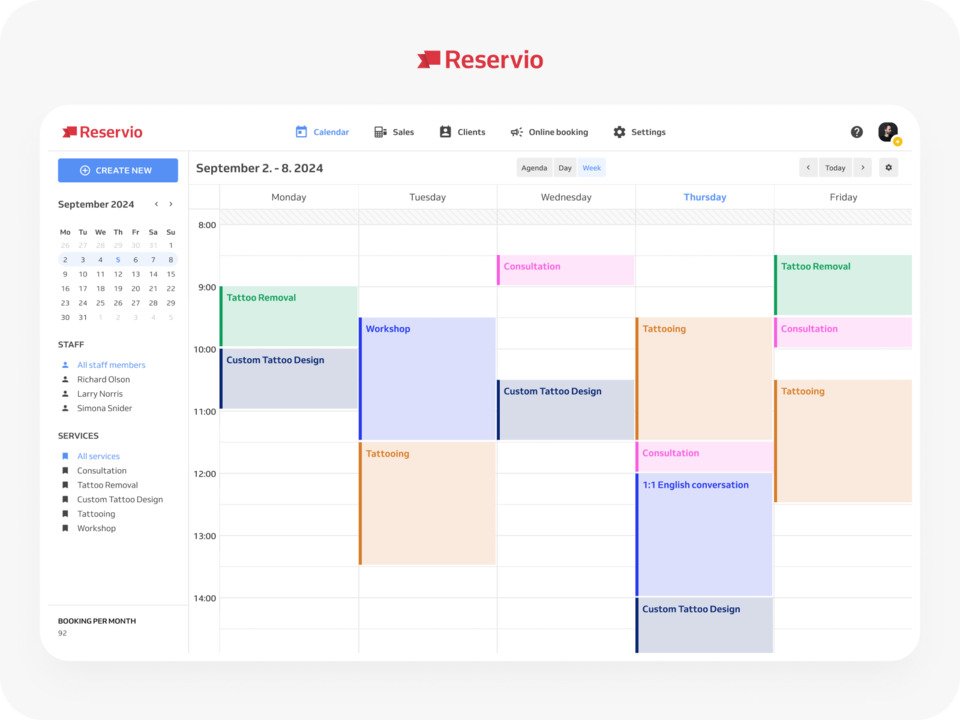Go to previous week arrow
The image size is (960, 720).
(x=808, y=168)
